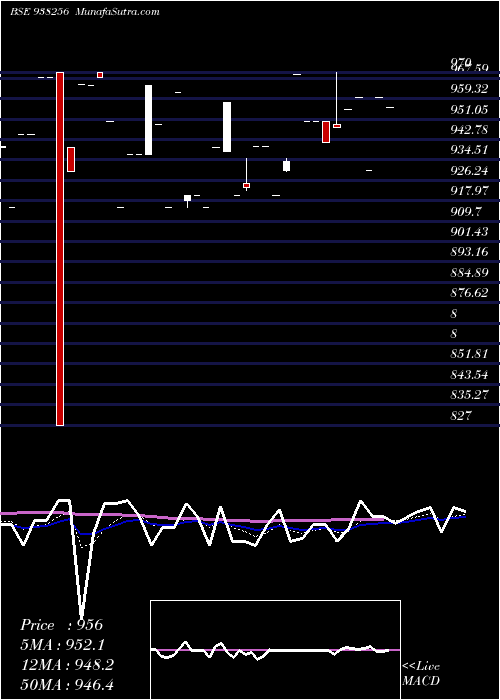Click the MunafaSutra.com watermark text
Screen dimensions: 500x700
(x=118, y=12)
